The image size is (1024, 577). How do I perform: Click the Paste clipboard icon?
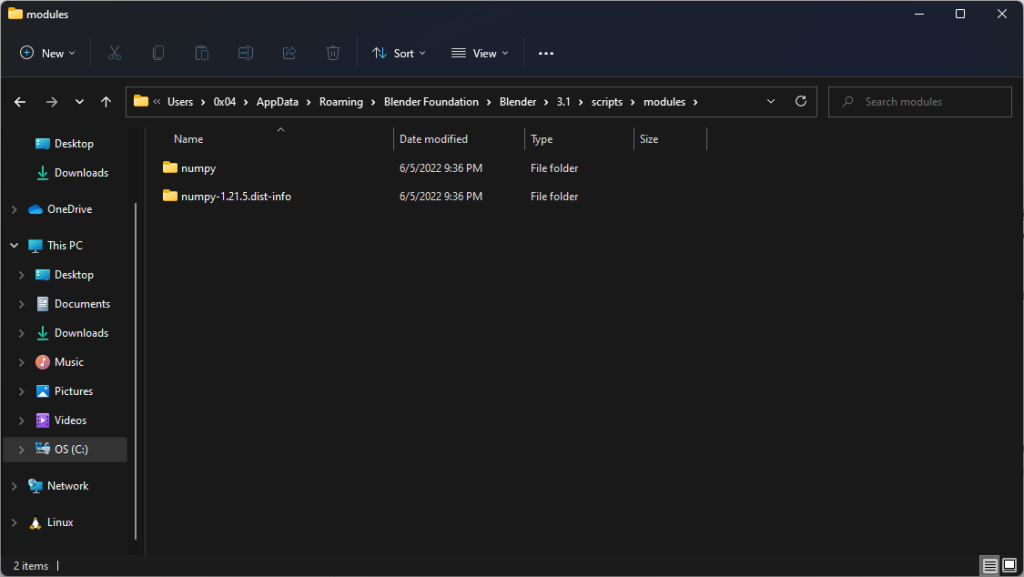coord(202,53)
